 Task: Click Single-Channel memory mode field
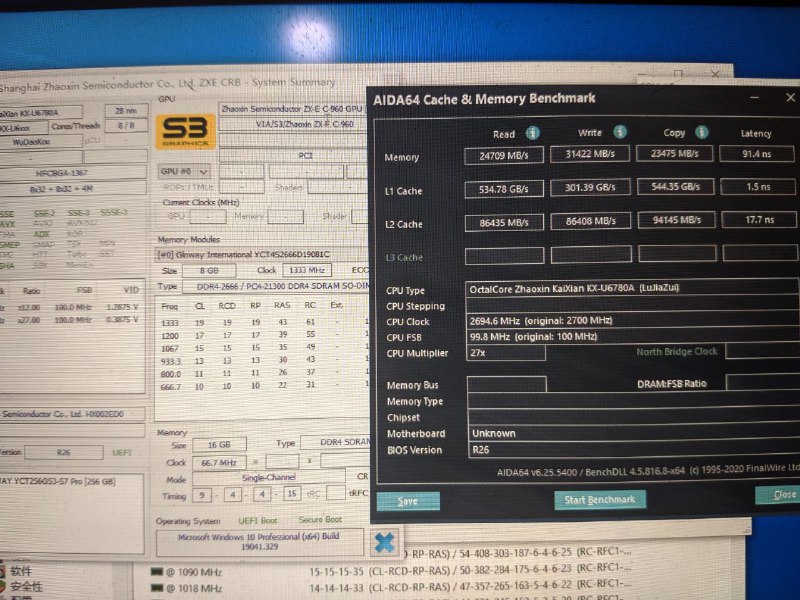[x=269, y=478]
